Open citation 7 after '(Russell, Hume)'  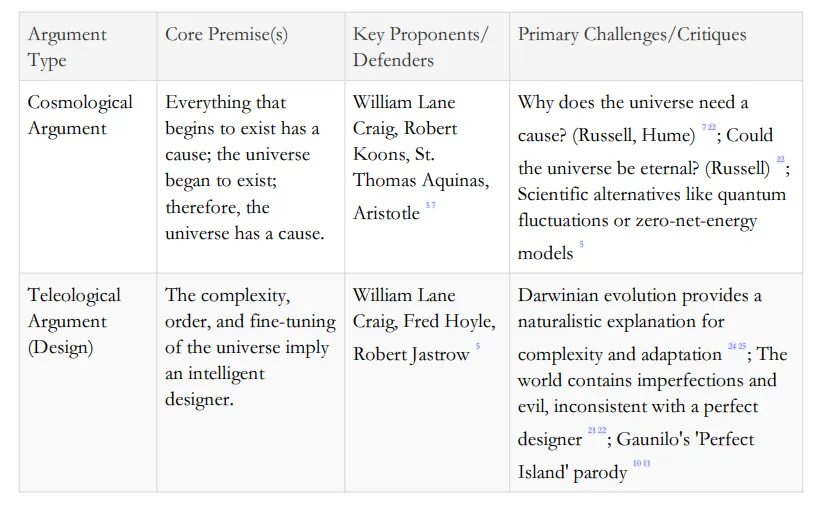pos(704,129)
